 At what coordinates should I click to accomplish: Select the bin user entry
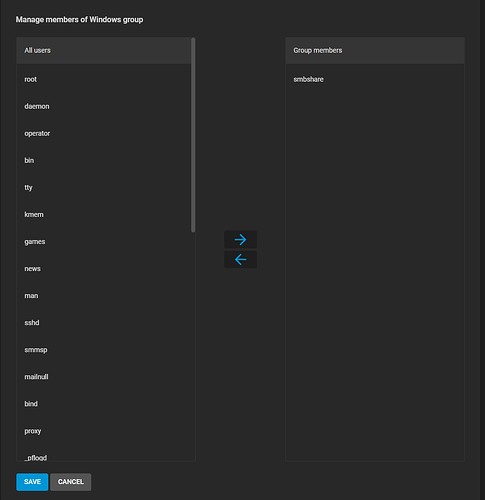[x=104, y=160]
